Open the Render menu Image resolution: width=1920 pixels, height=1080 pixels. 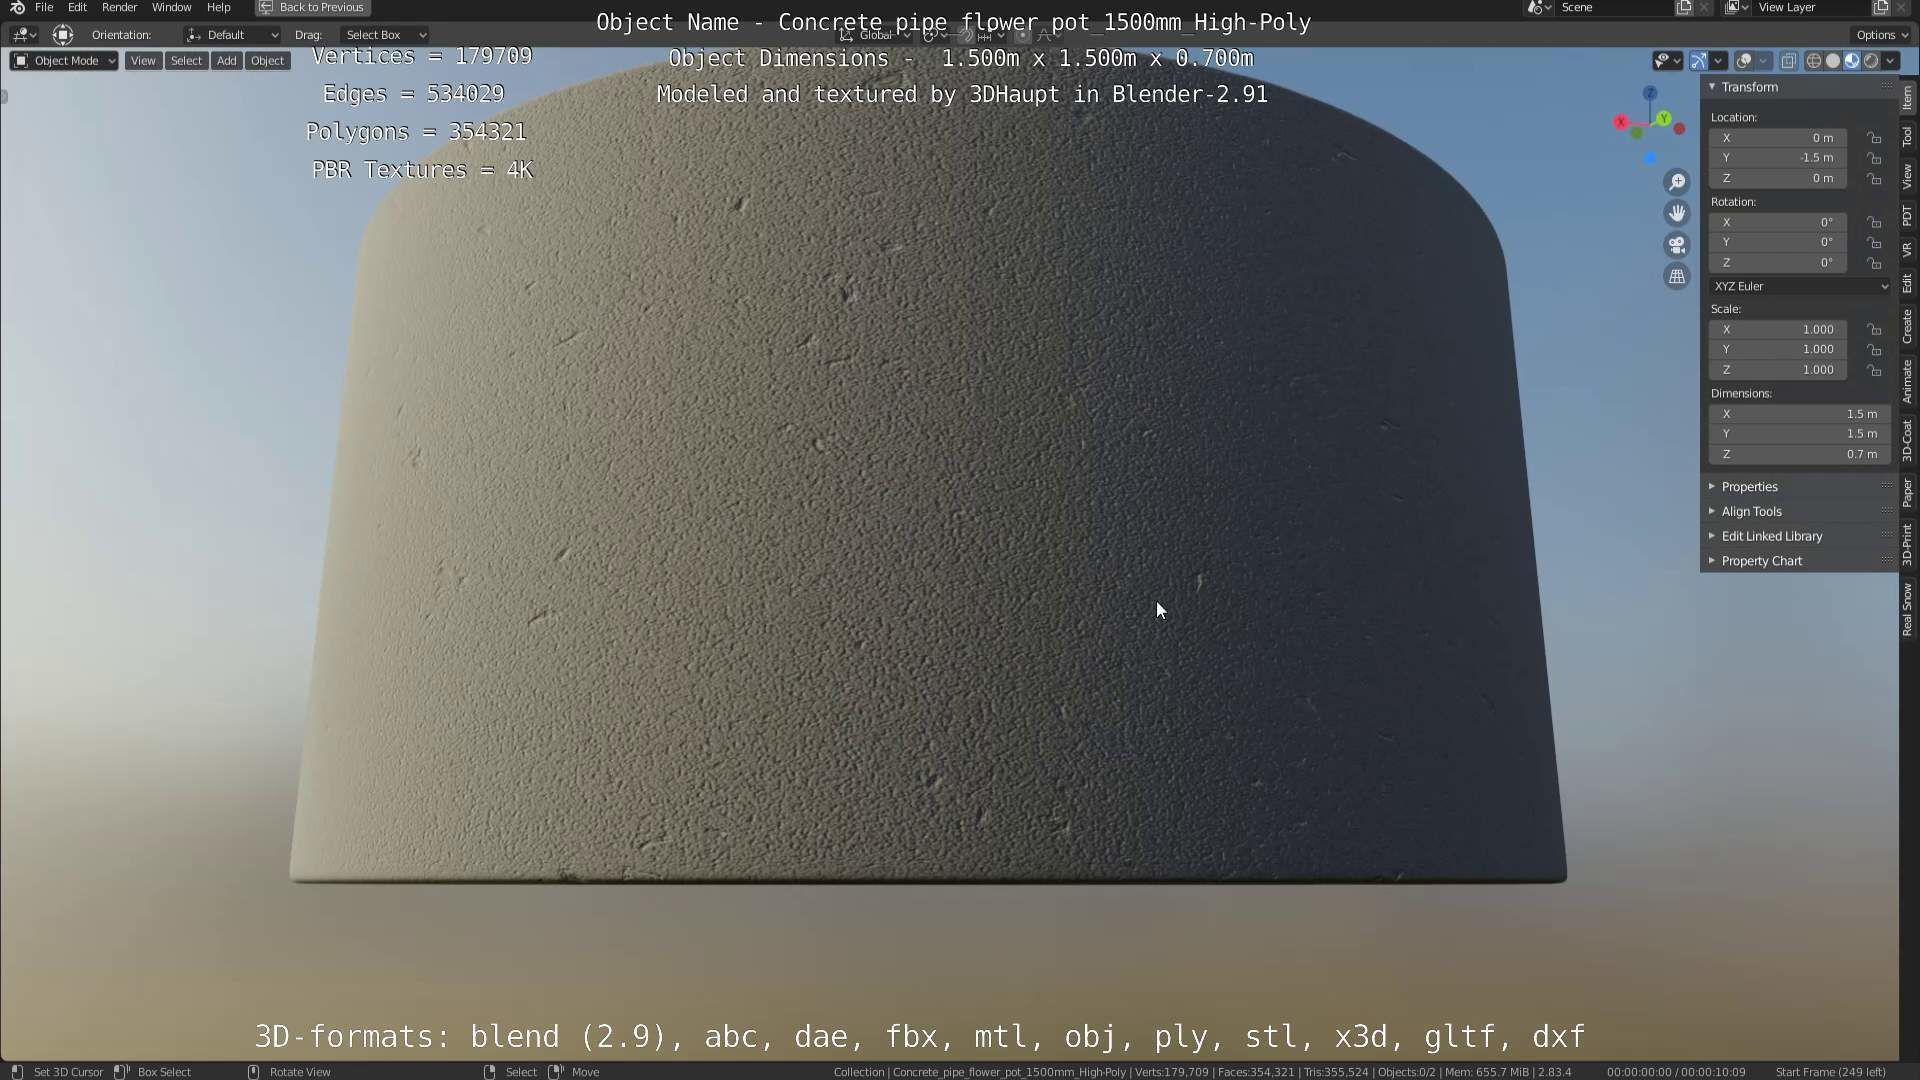[x=119, y=7]
